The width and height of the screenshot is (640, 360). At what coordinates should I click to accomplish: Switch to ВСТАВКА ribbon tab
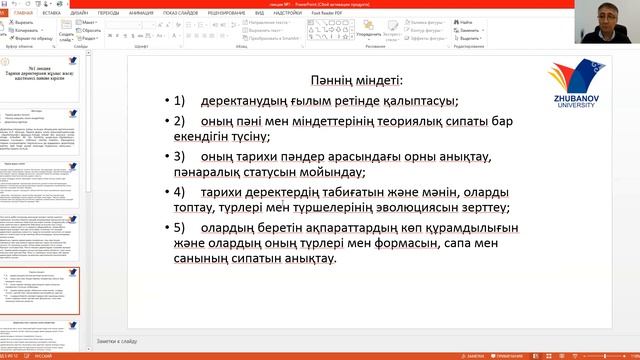[x=51, y=13]
